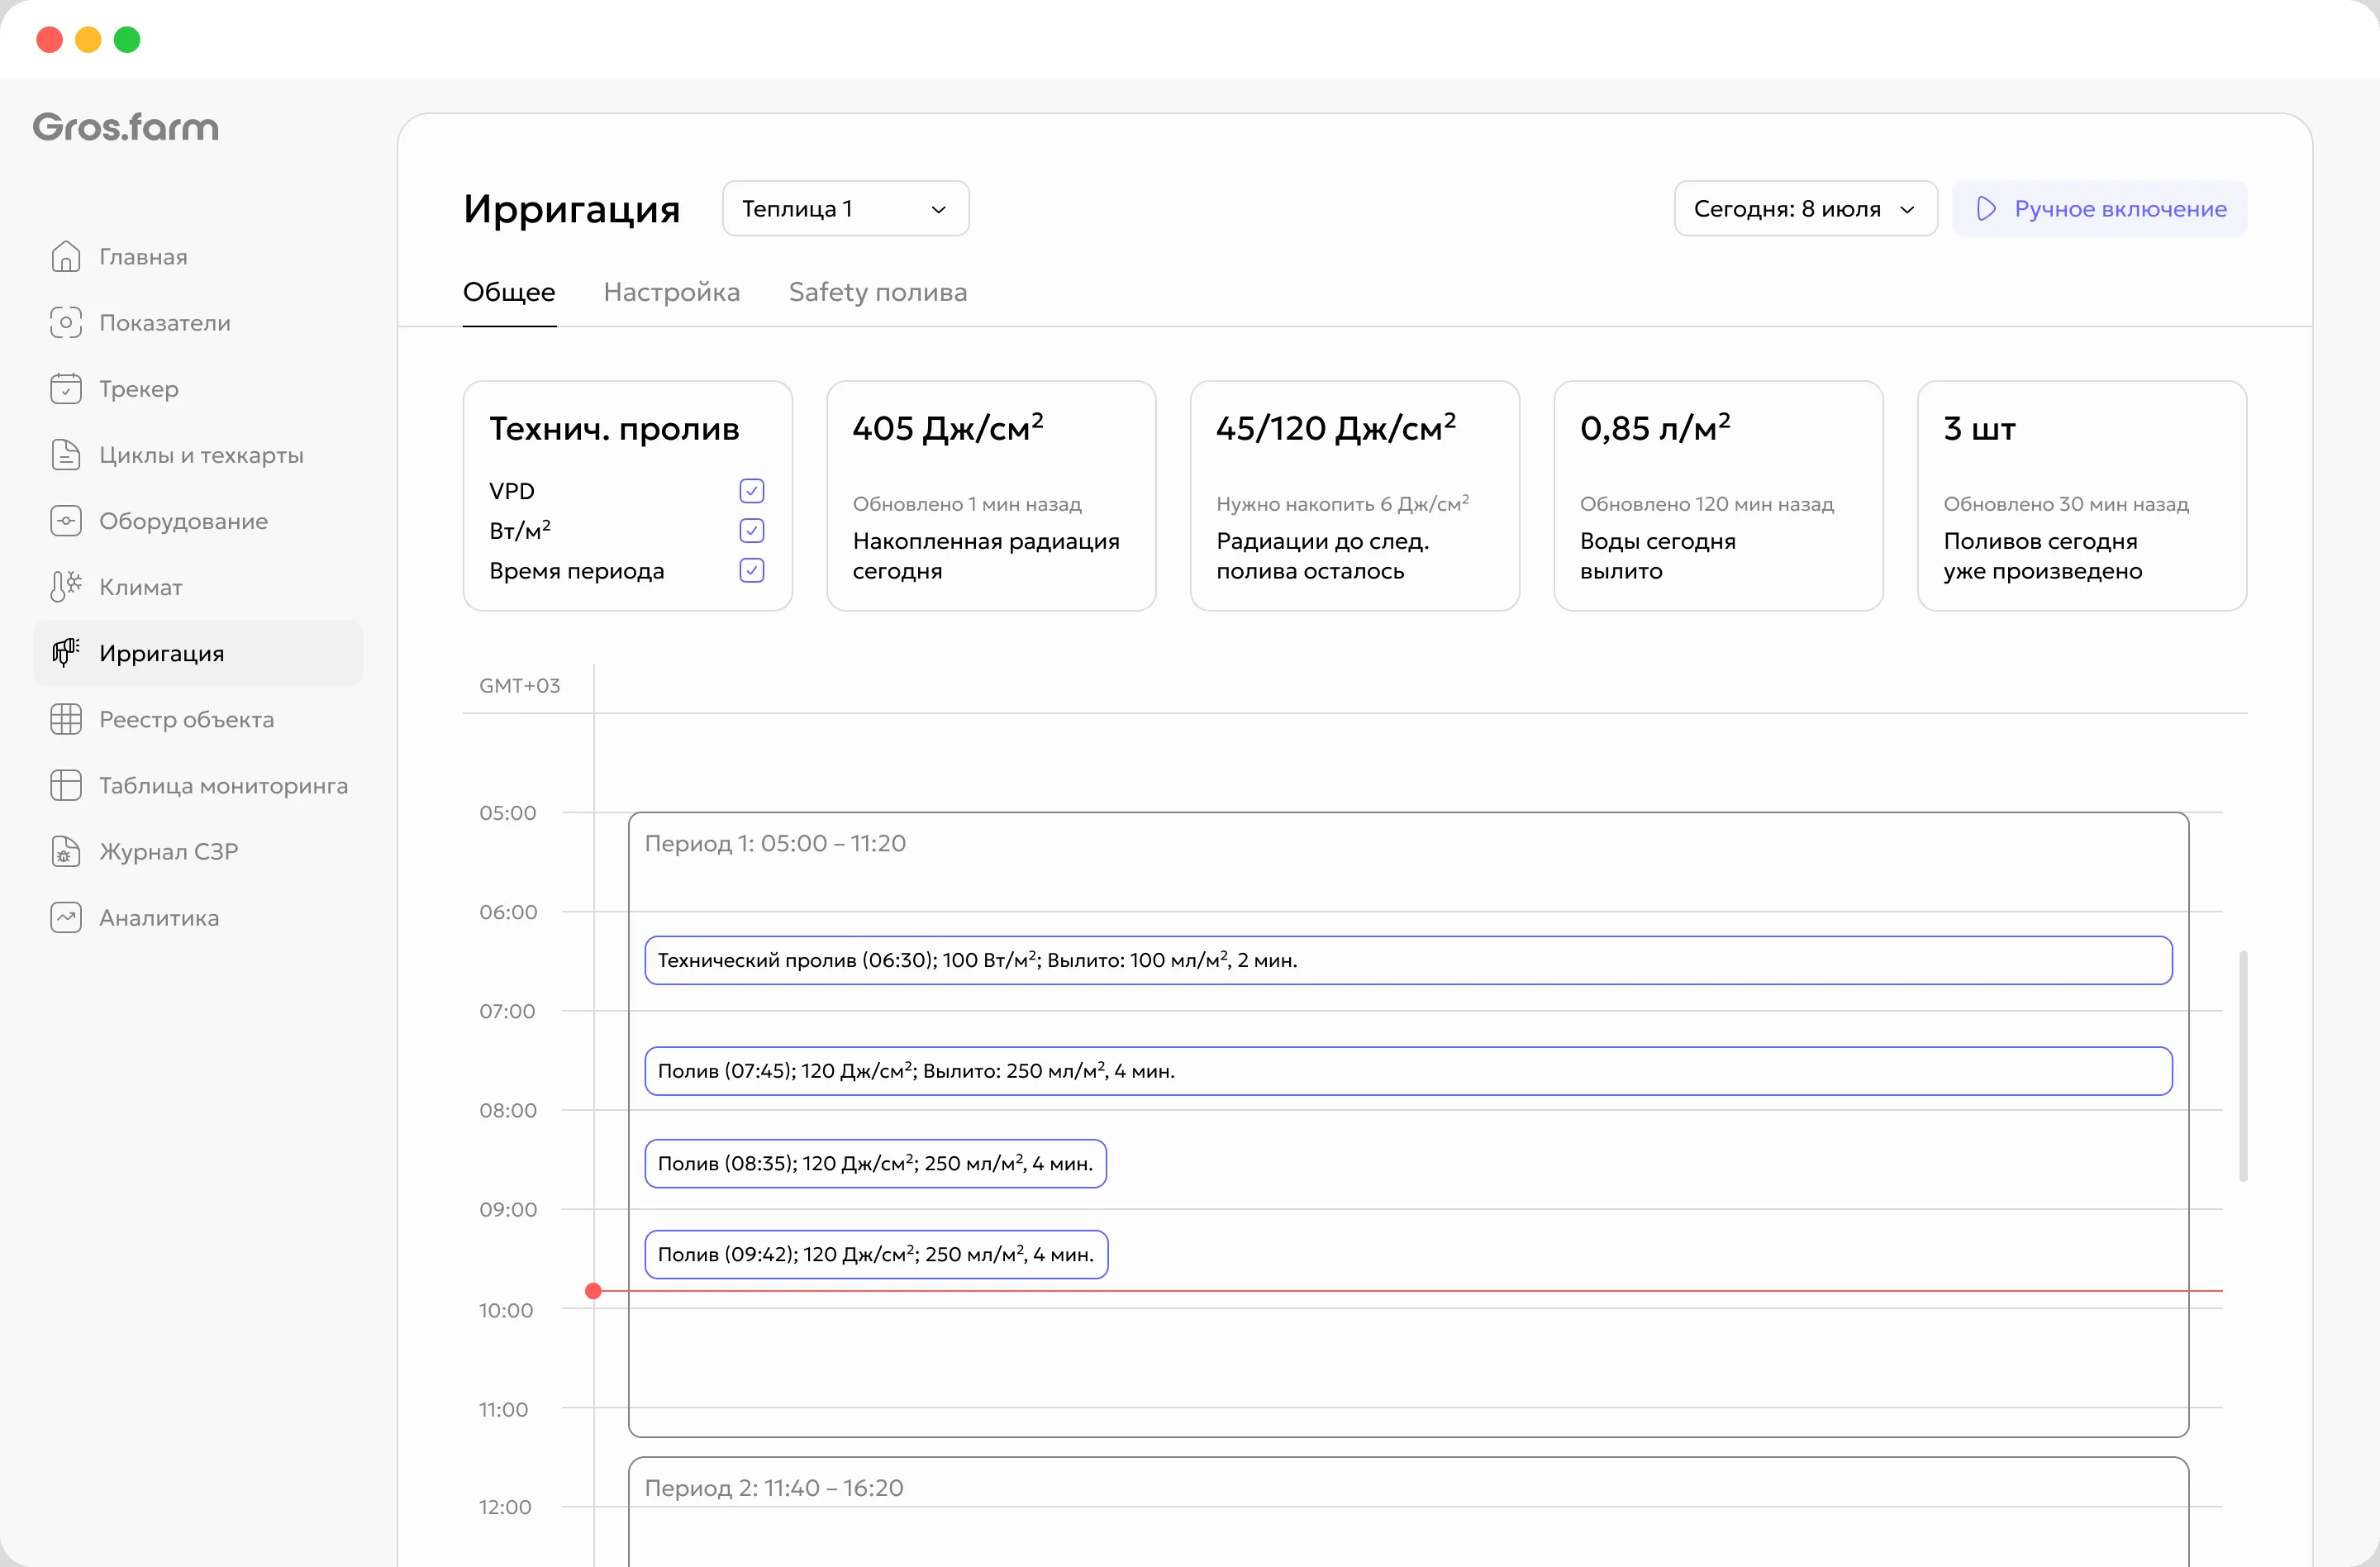Click the 12:00 time label
Viewport: 2380px width, 1567px height.
click(x=505, y=1507)
